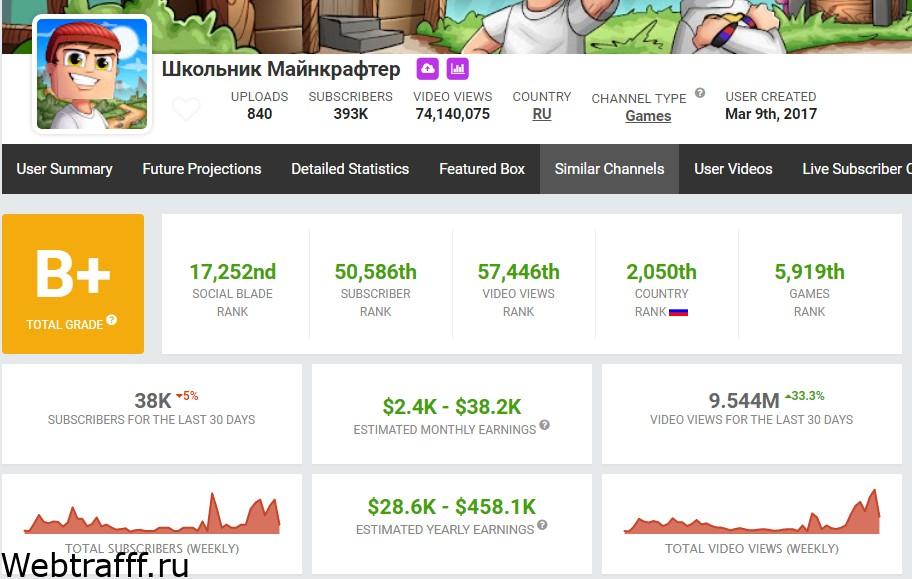Go to the User Videos tab
The image size is (912, 579).
(733, 169)
